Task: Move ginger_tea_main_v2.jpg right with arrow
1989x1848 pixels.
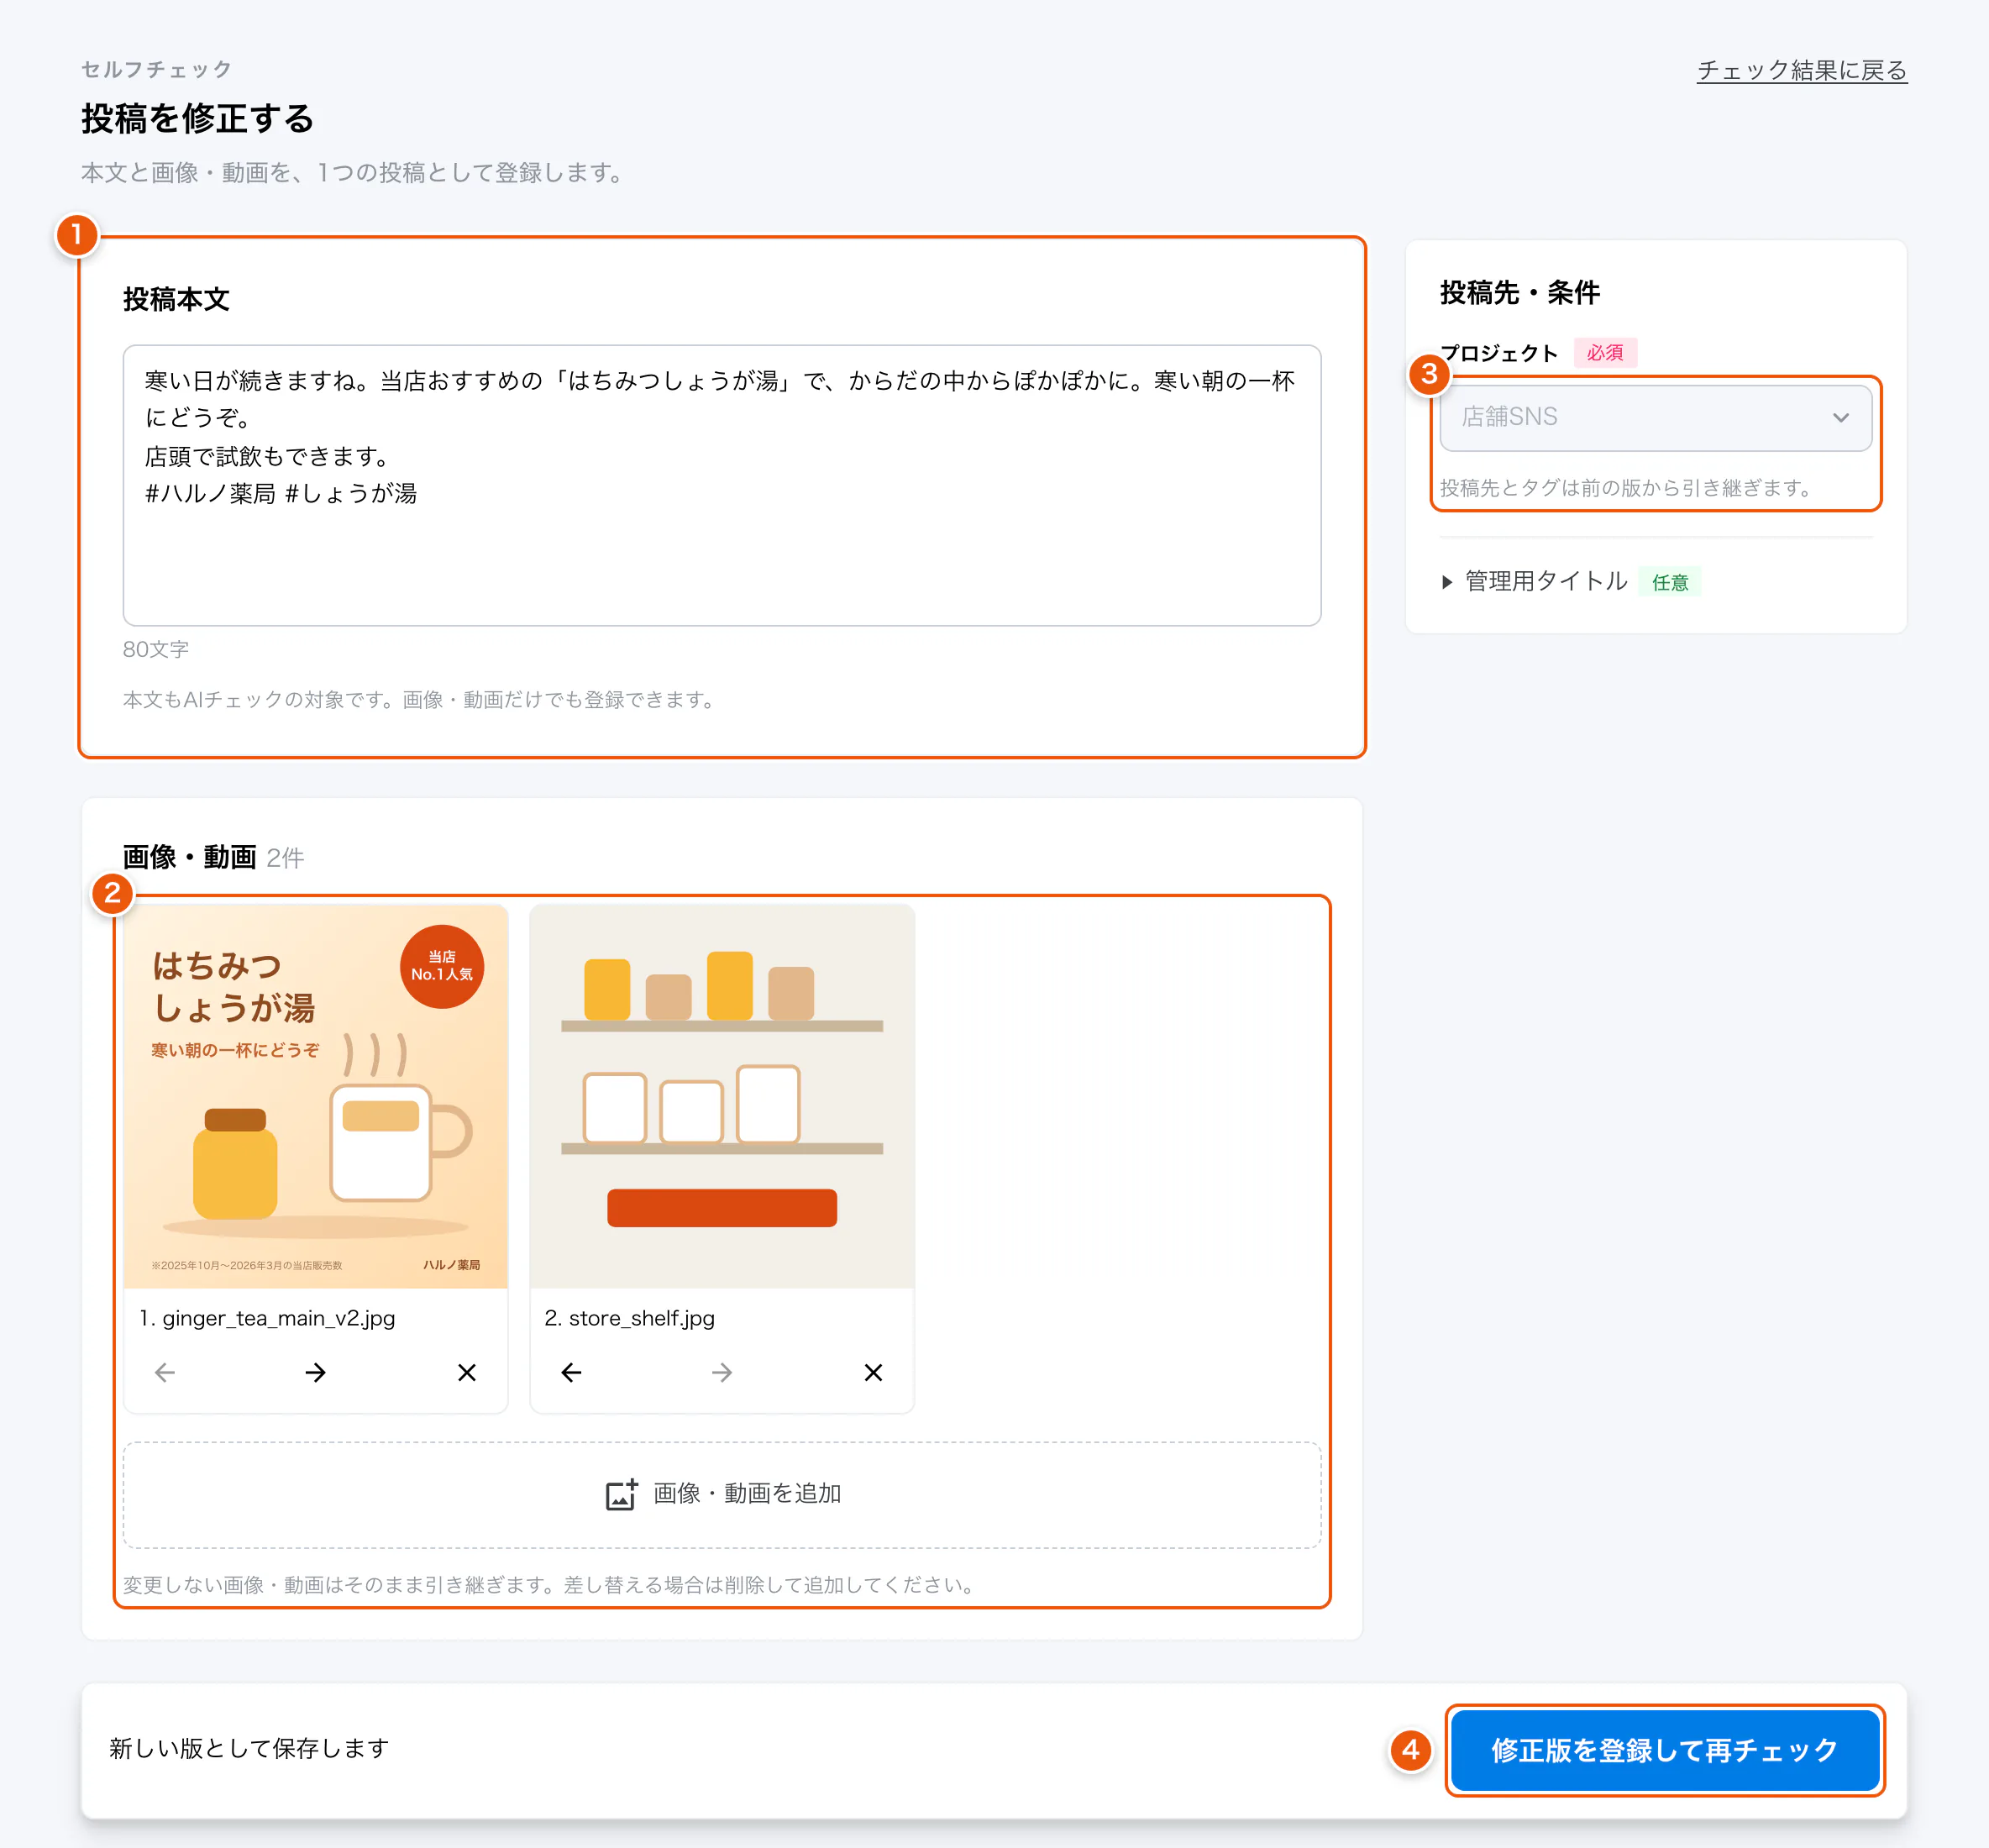Action: tap(315, 1372)
